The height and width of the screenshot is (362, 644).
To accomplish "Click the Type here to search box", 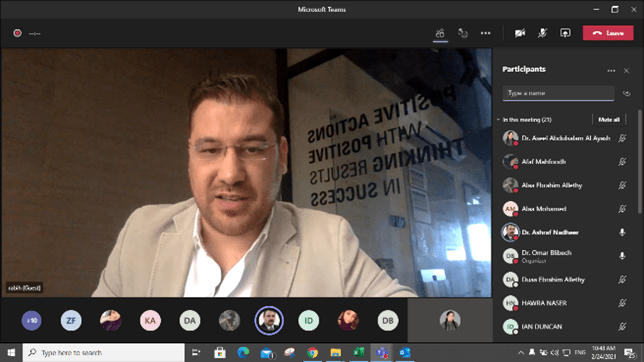I will 104,353.
